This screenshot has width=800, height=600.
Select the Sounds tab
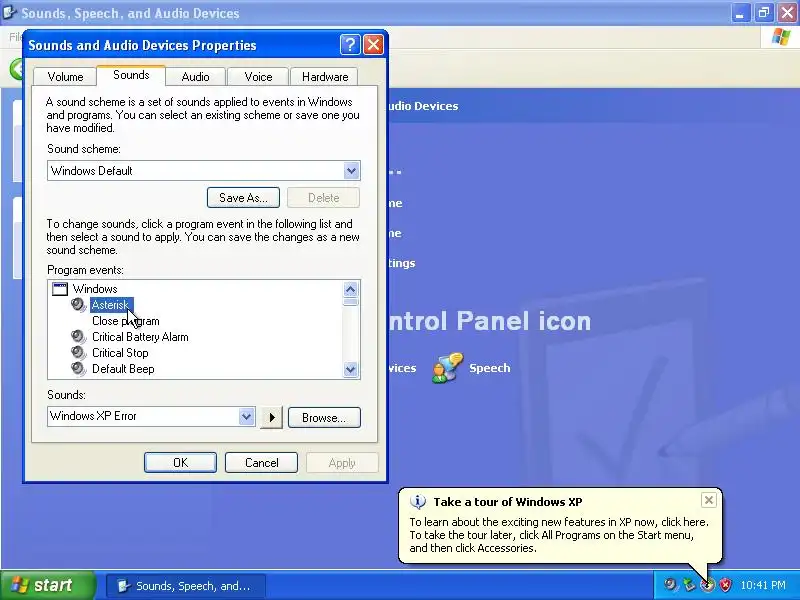[x=131, y=75]
